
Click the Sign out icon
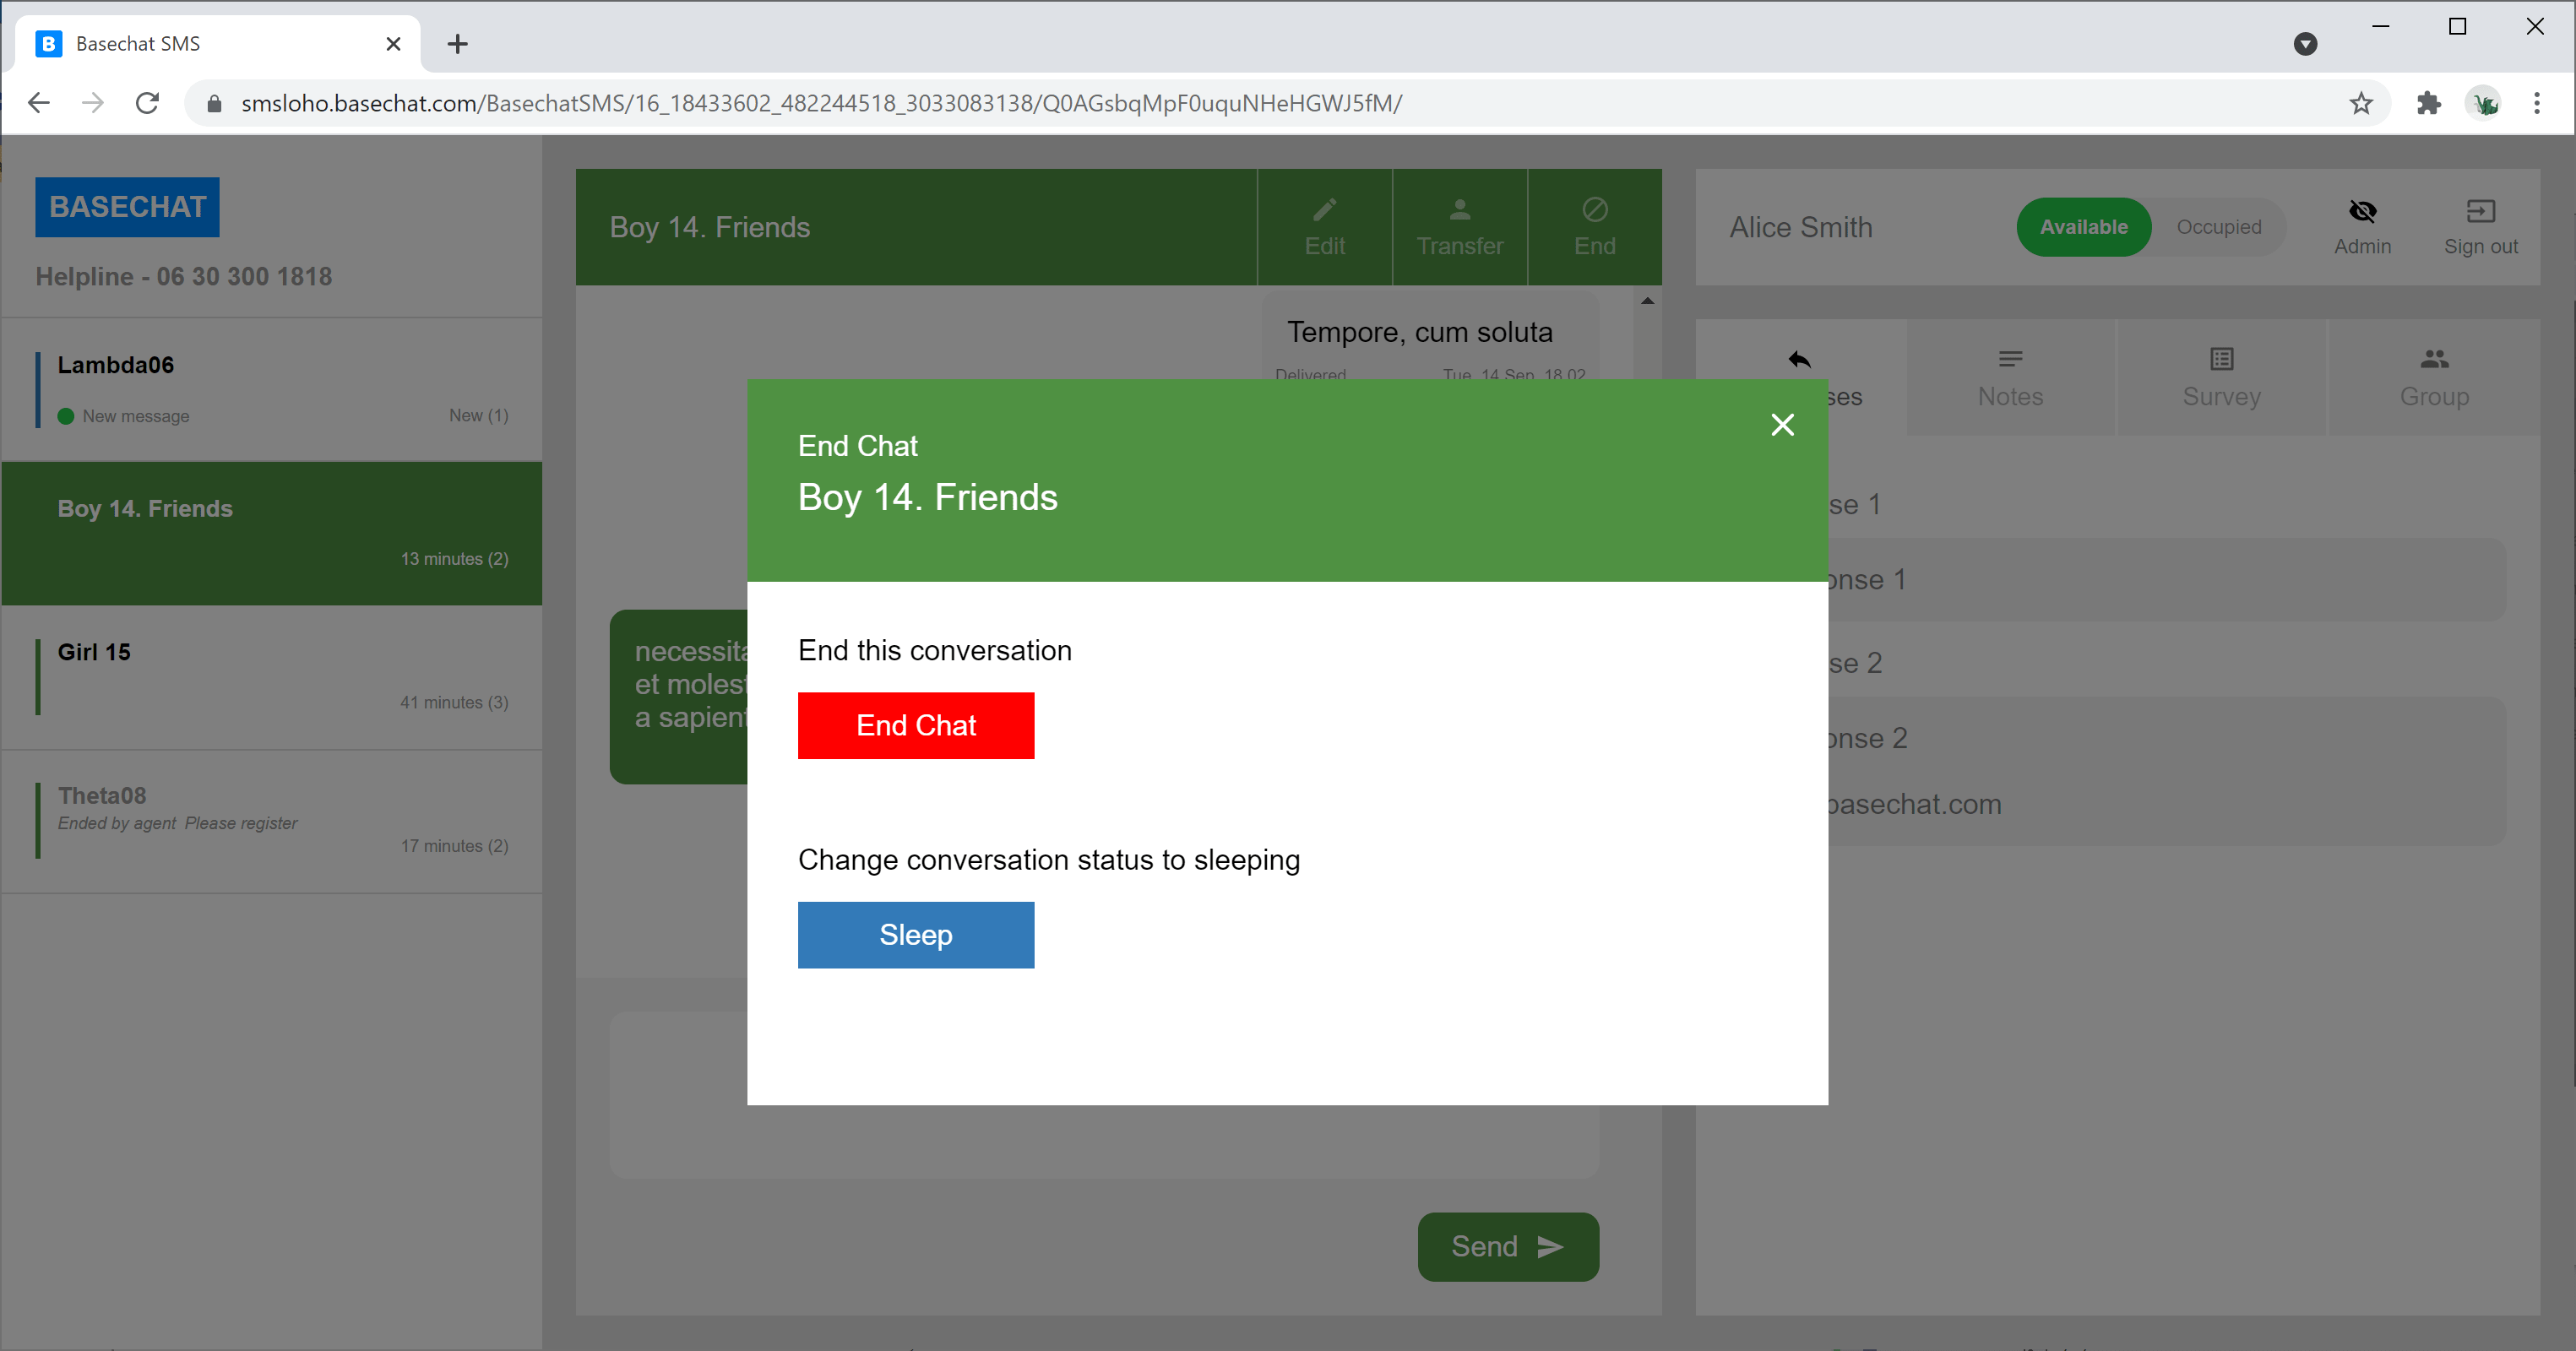pyautogui.click(x=2480, y=211)
